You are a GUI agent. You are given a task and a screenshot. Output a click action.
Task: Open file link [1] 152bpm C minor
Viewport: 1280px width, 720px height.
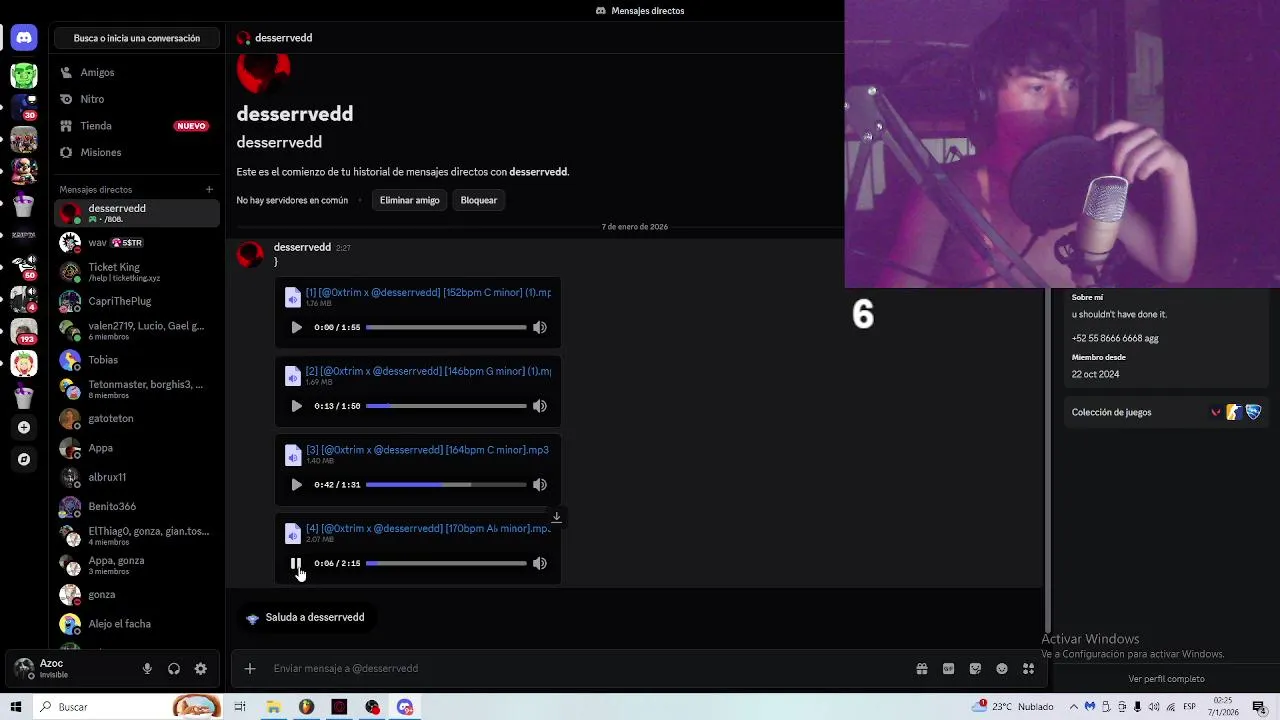coord(428,292)
